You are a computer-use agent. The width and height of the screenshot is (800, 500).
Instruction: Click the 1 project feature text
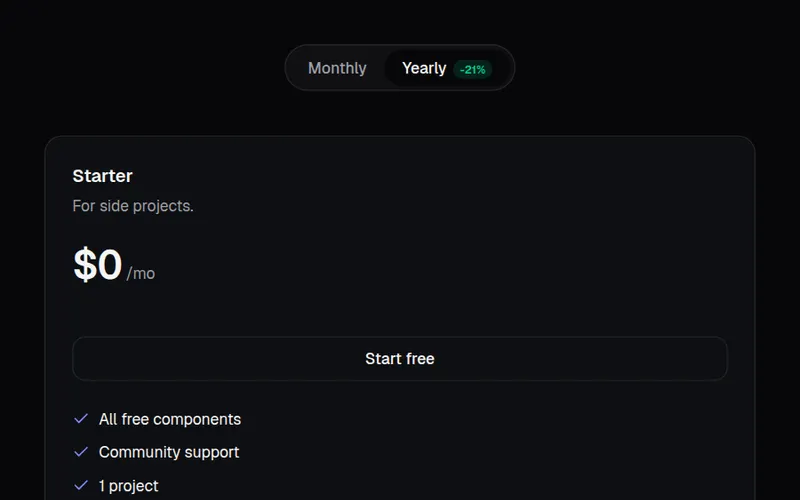(129, 486)
